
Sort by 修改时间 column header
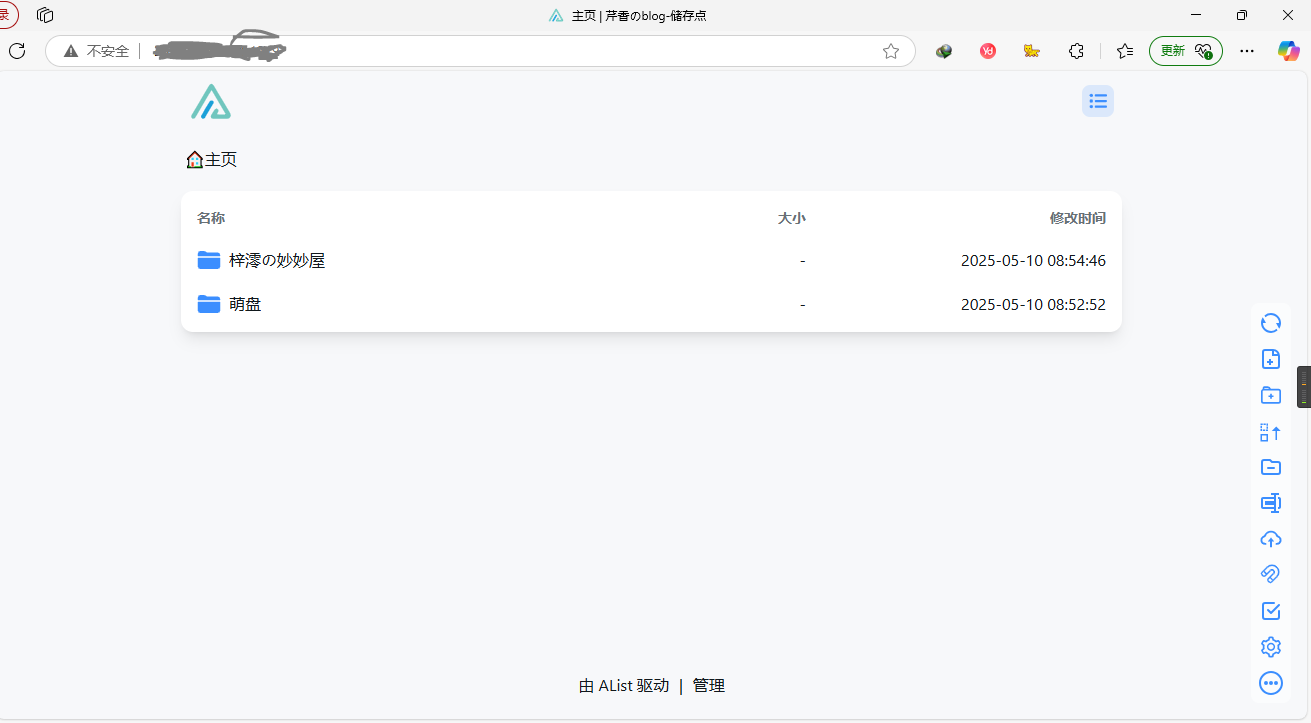(x=1077, y=218)
